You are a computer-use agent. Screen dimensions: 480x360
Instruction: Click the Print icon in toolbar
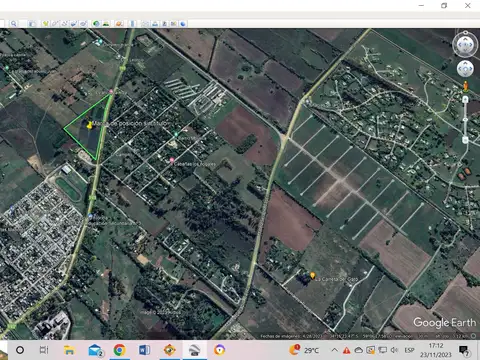coord(155,24)
